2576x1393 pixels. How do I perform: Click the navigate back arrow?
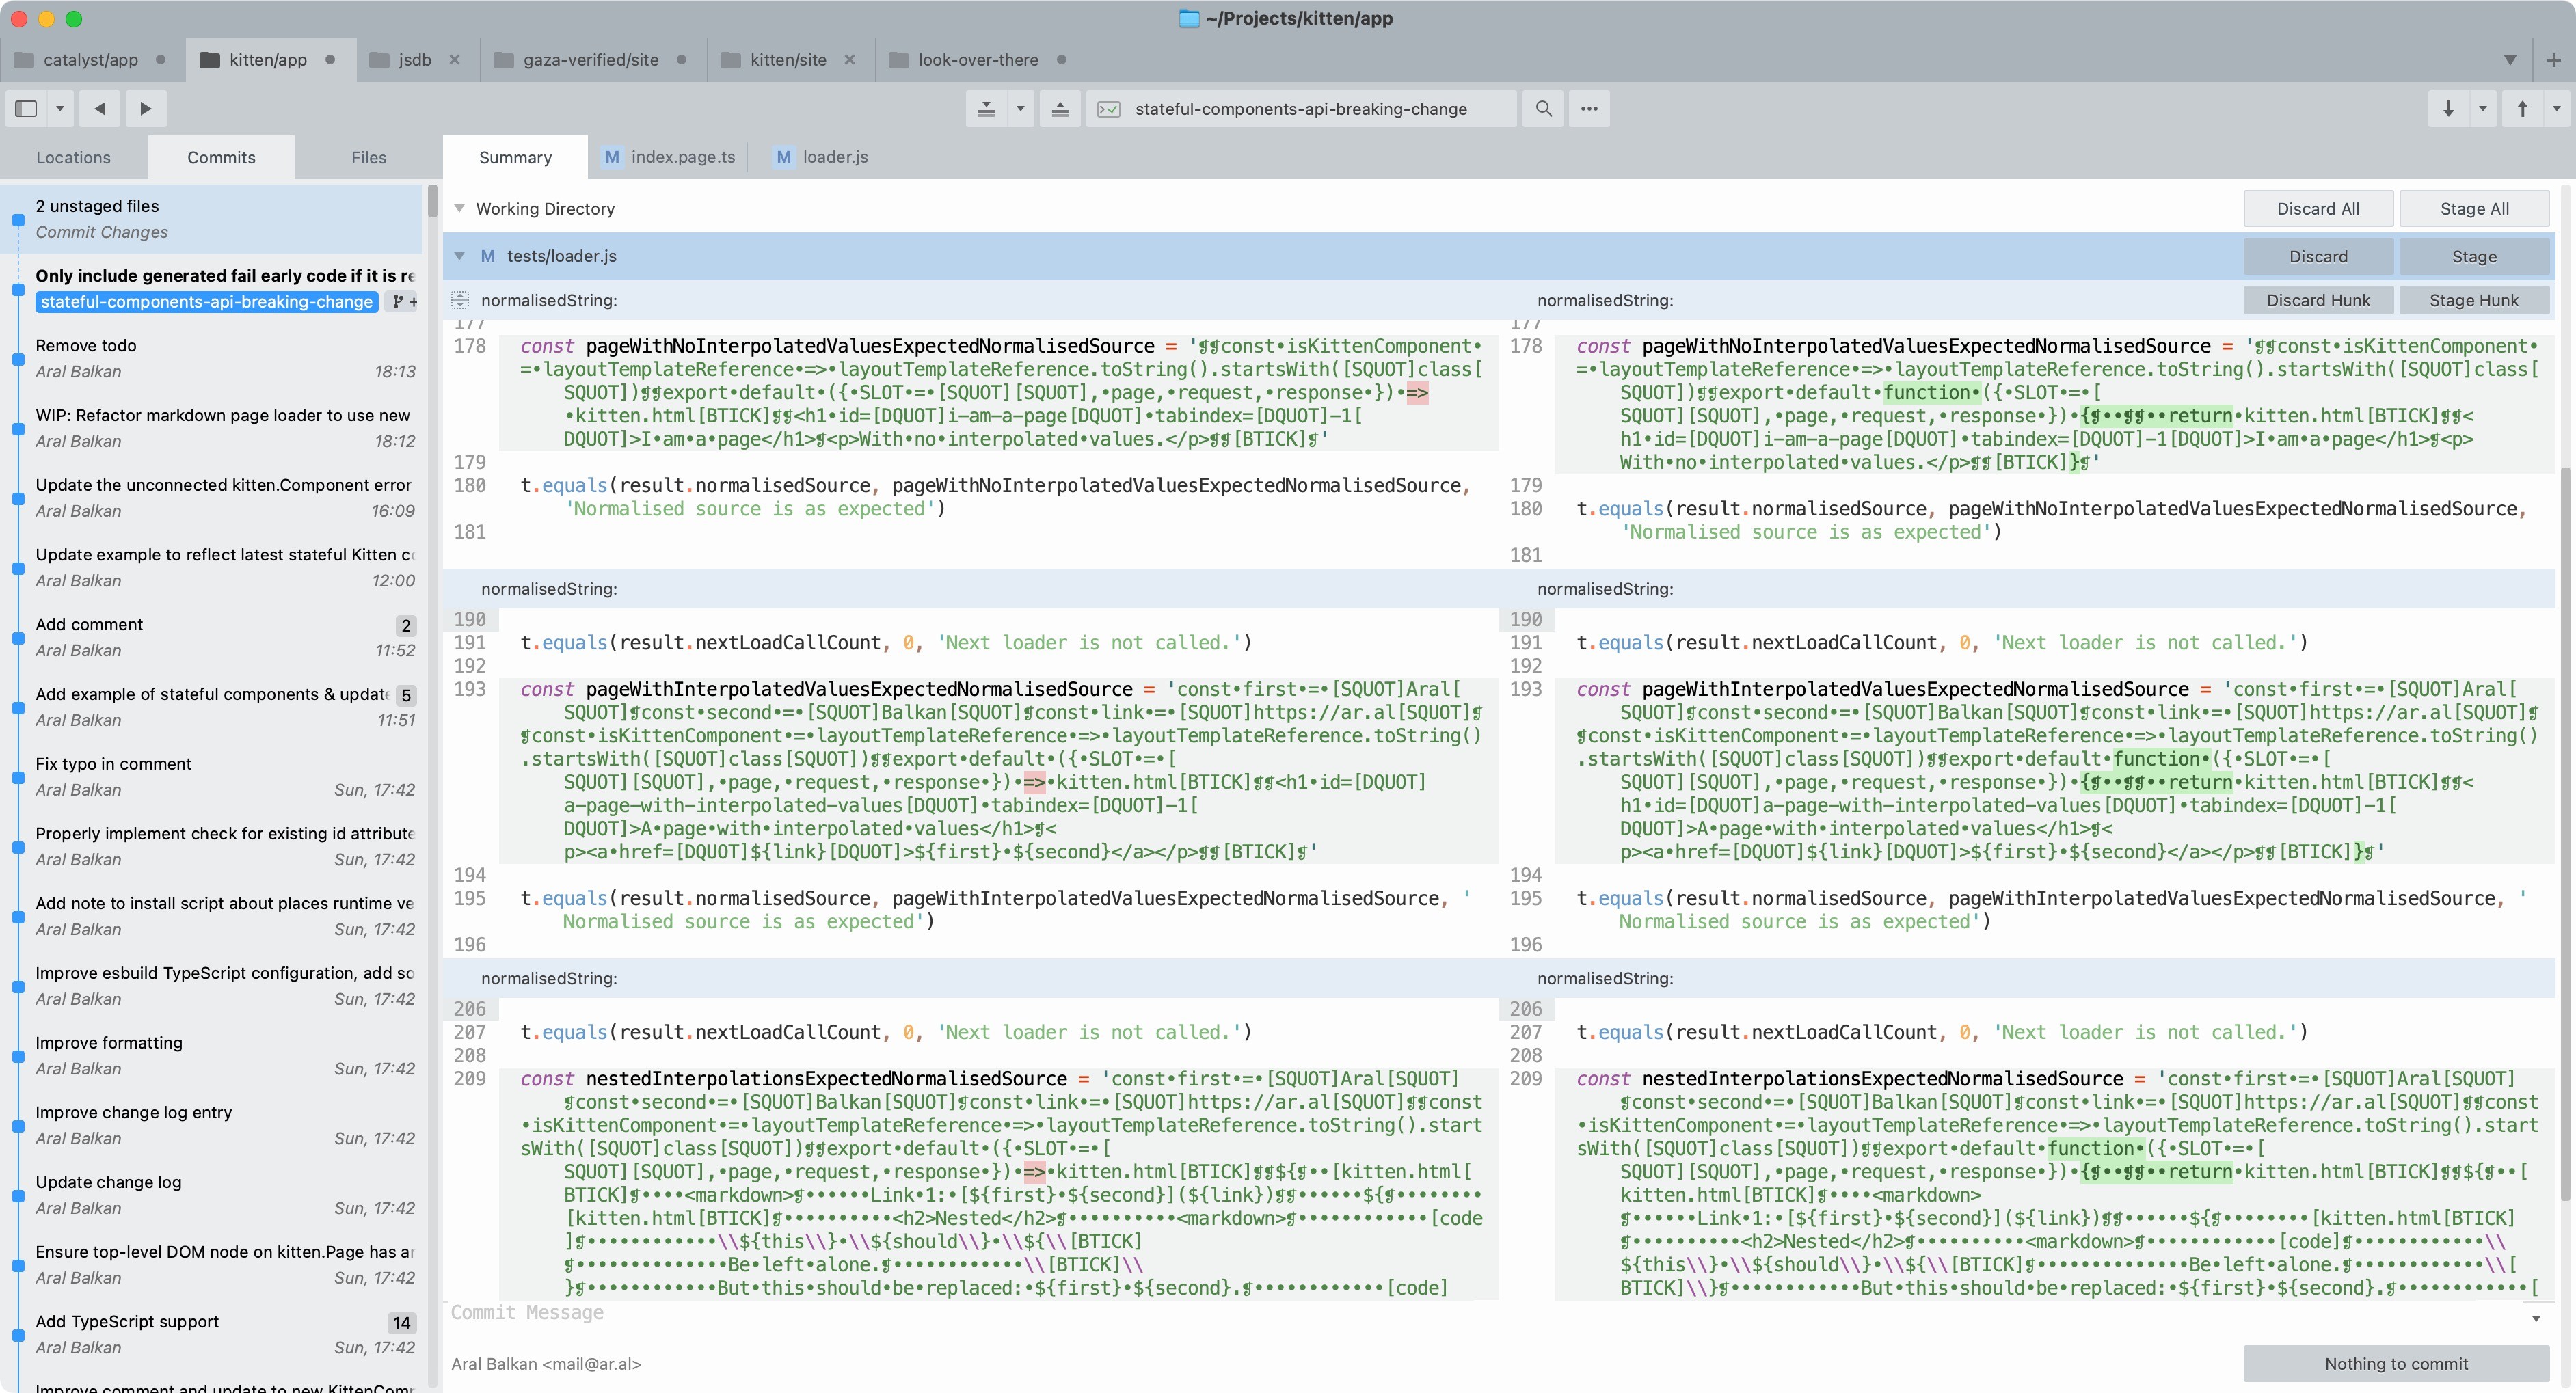tap(100, 109)
